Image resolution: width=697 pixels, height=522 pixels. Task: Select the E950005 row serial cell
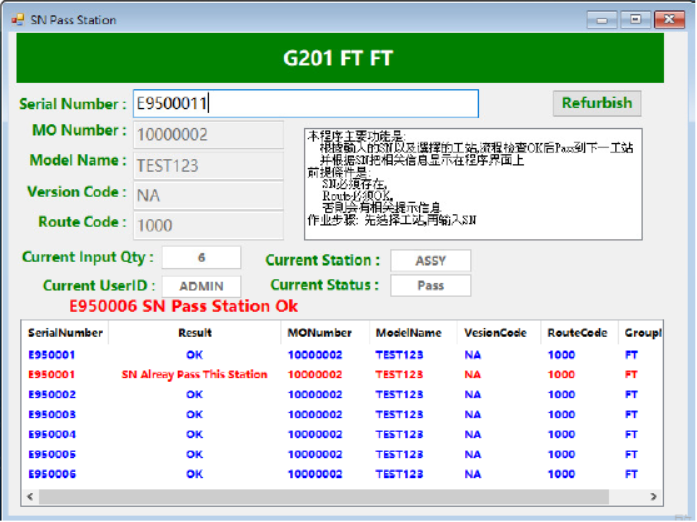[52, 454]
